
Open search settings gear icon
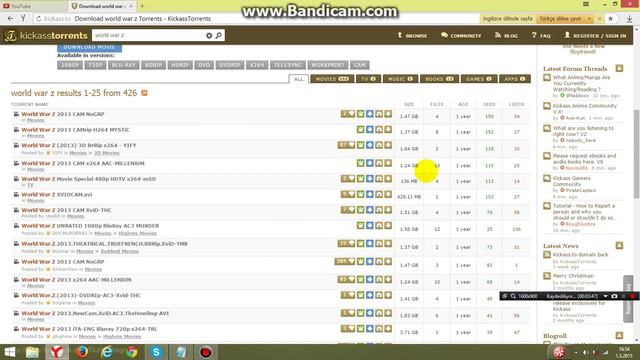click(x=209, y=36)
